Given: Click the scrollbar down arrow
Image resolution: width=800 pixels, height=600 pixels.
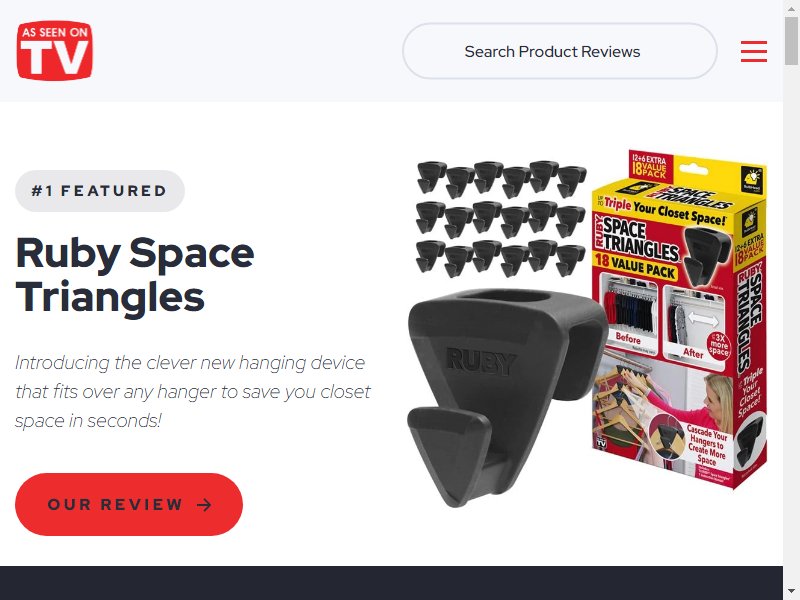Looking at the screenshot, I should point(791,592).
